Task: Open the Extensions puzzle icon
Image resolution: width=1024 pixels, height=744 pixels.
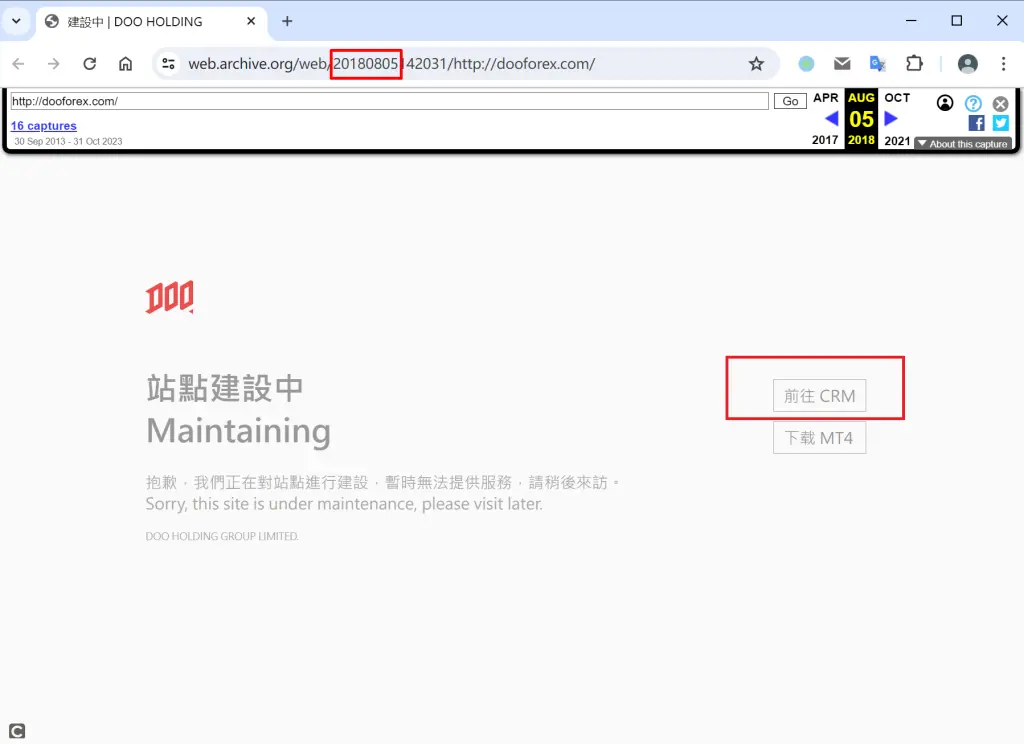Action: (x=914, y=63)
